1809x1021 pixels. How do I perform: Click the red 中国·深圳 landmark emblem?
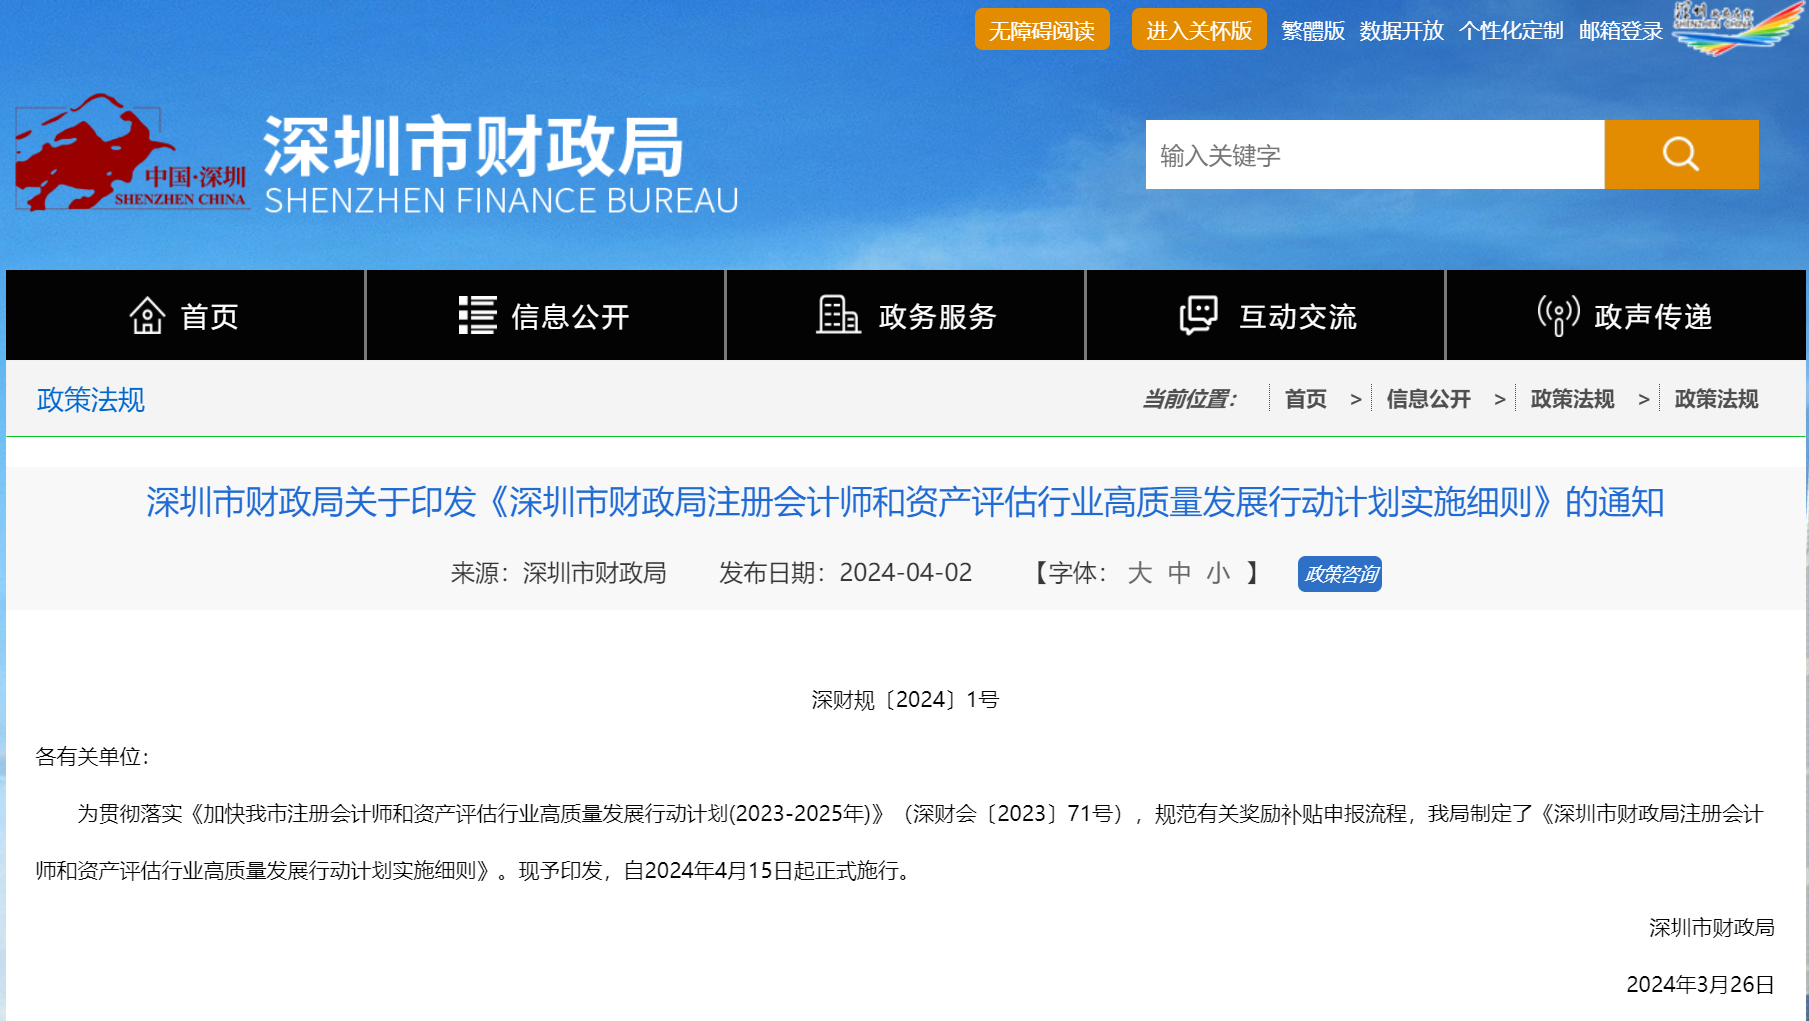[130, 155]
